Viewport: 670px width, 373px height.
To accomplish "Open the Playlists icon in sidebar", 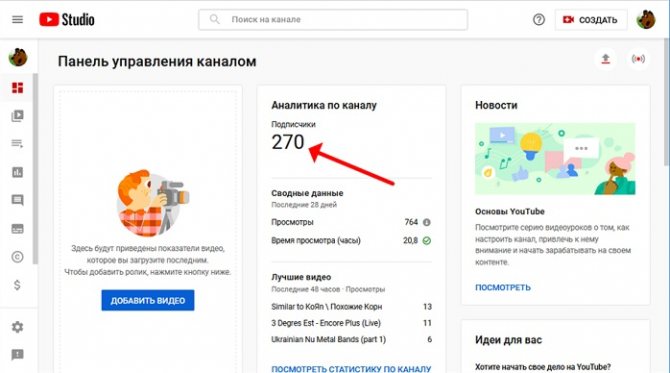I will click(18, 144).
